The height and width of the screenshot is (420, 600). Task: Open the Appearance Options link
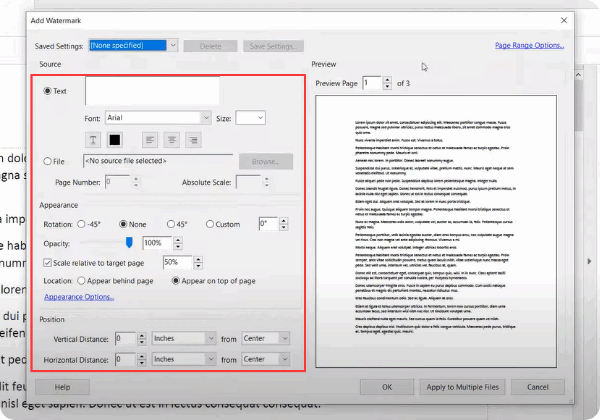pos(79,297)
